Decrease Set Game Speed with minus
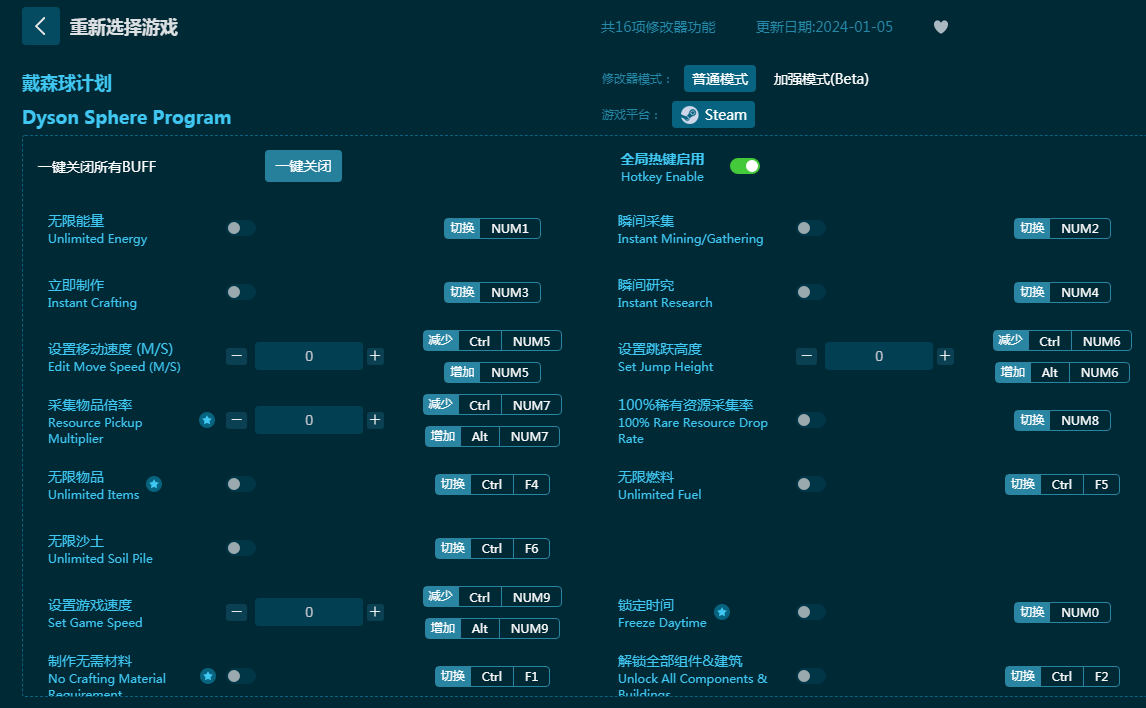 tap(236, 612)
